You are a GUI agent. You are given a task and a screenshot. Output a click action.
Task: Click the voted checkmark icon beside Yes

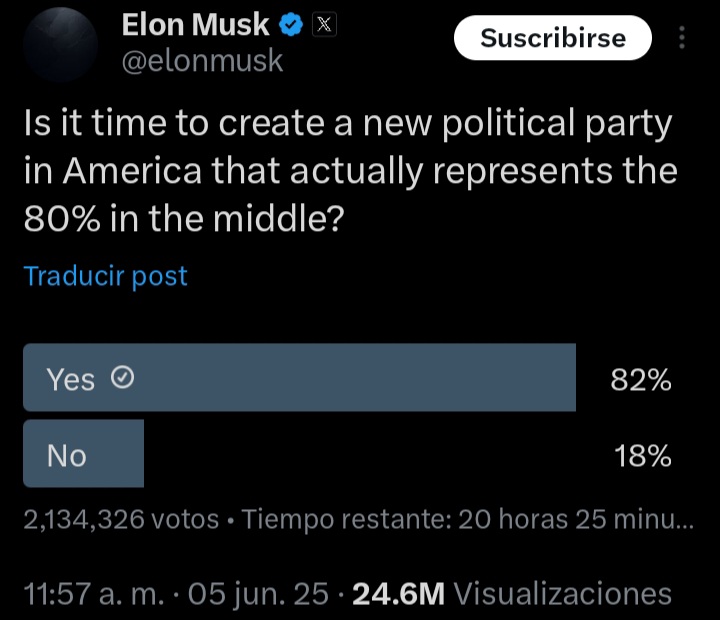122,379
